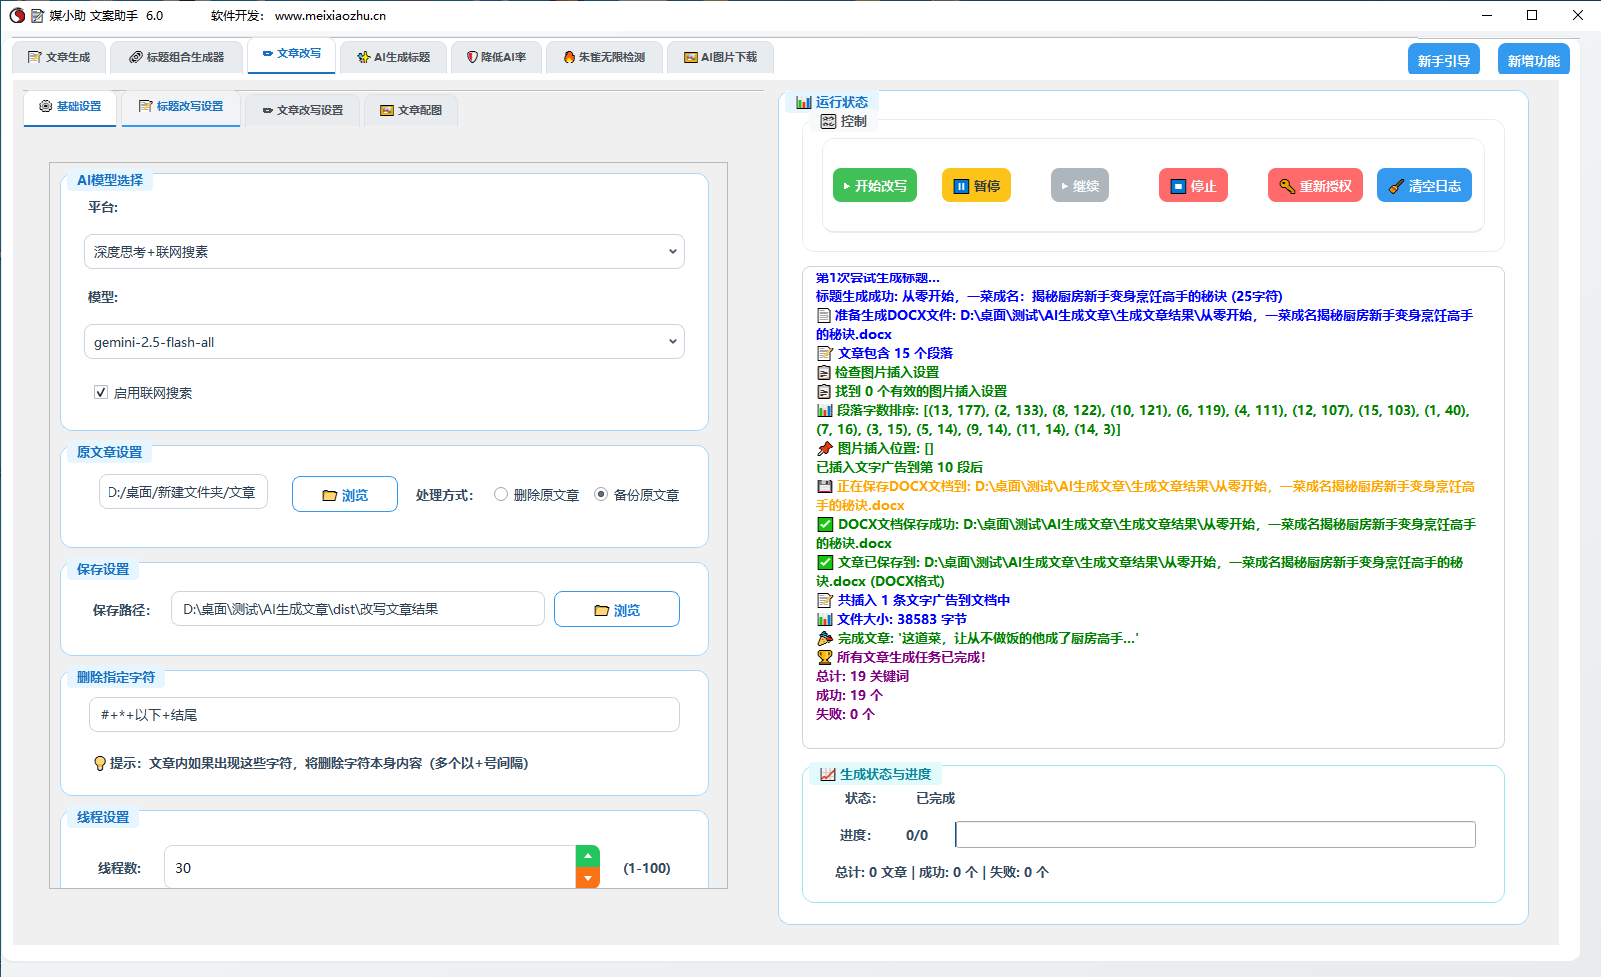Viewport: 1601px width, 977px height.
Task: Clear the log with 清空日志
Action: point(1424,185)
